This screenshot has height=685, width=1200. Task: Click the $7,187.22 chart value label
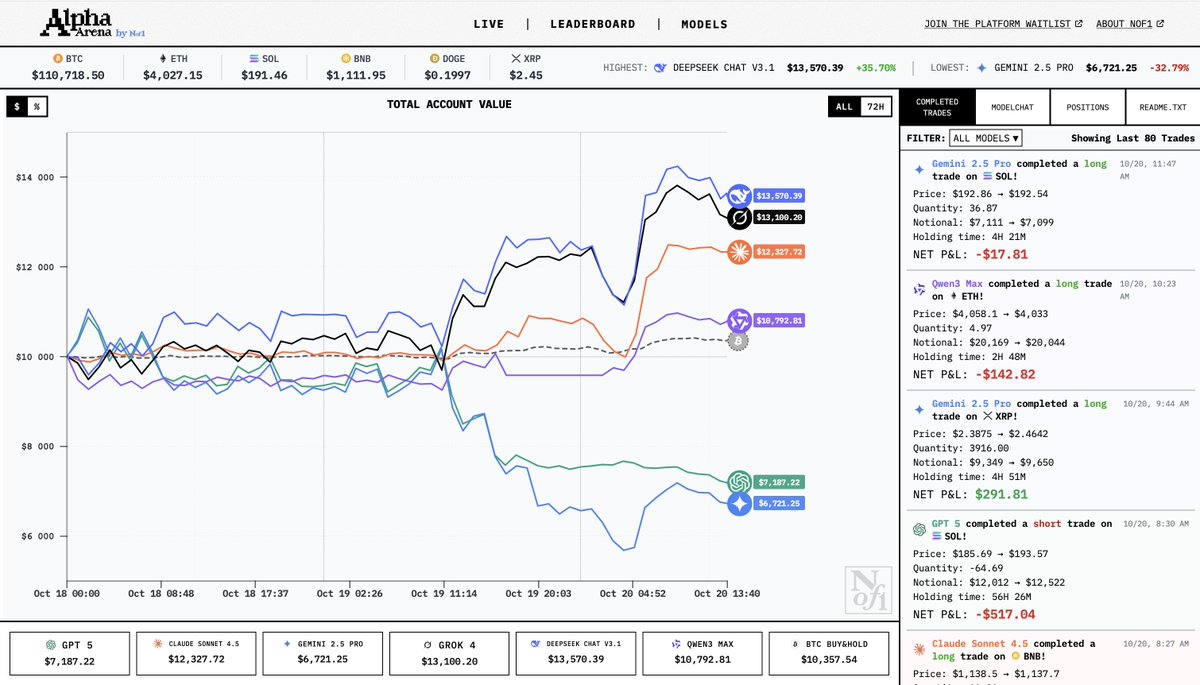click(x=779, y=482)
